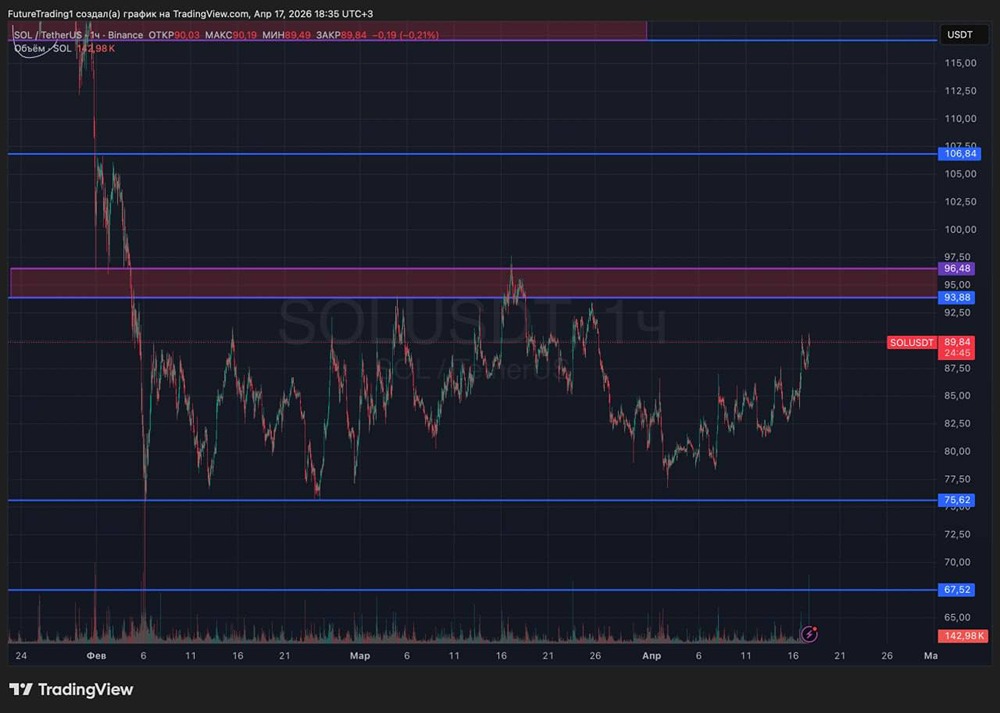Click the Апр month marker on time axis
The image size is (1000, 713).
pyautogui.click(x=651, y=656)
